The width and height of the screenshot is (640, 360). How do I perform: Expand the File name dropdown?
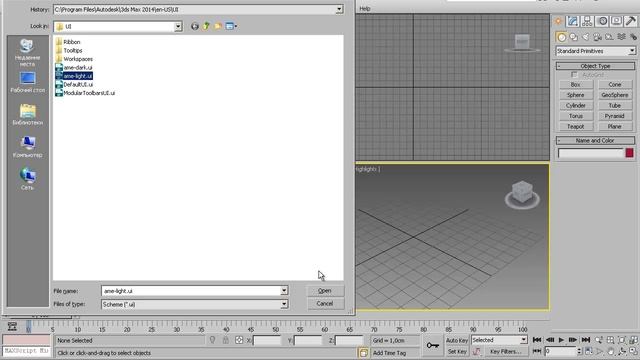(284, 291)
